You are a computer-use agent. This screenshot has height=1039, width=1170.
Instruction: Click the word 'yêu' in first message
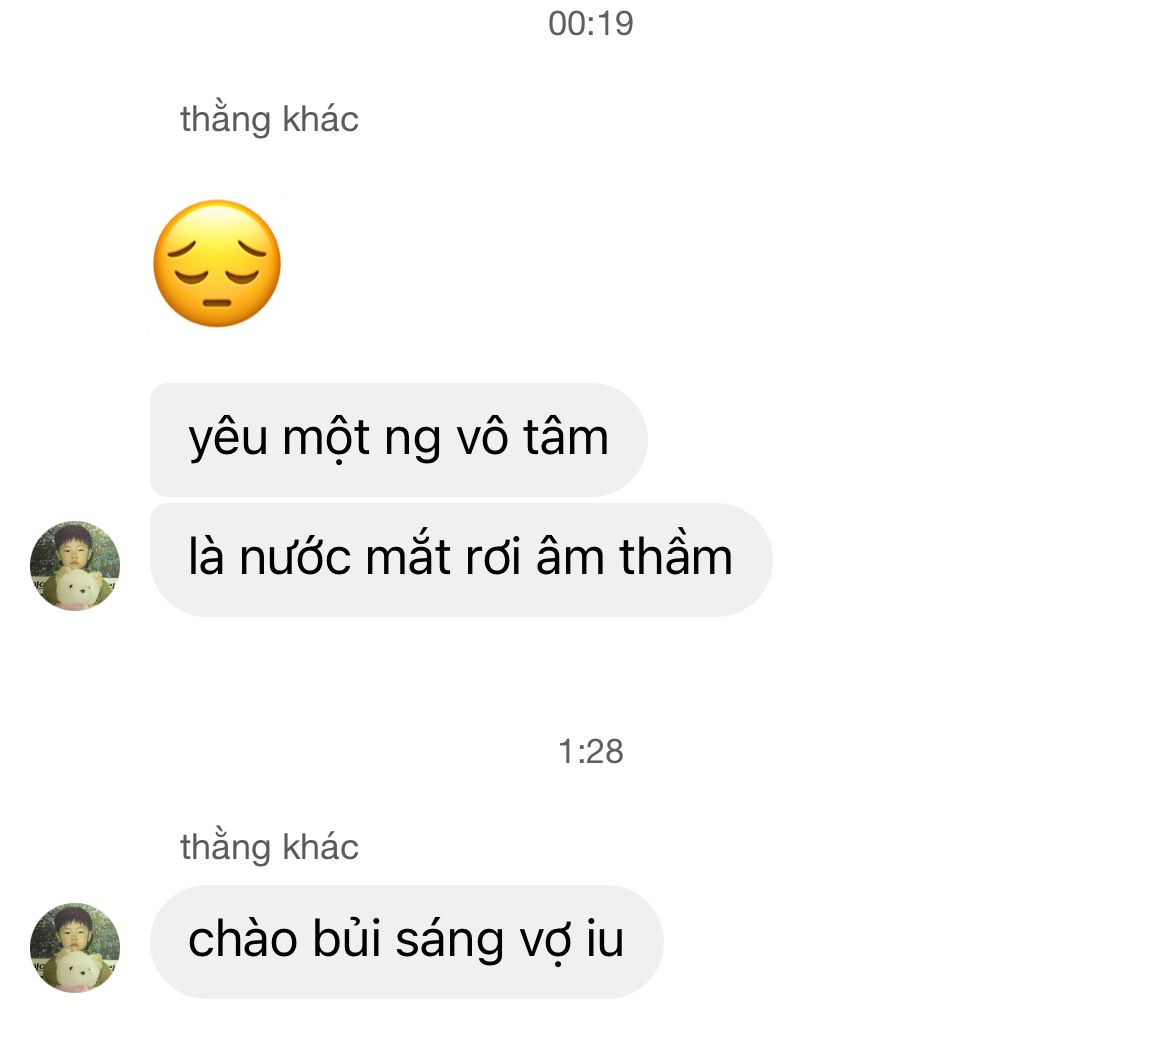(228, 439)
